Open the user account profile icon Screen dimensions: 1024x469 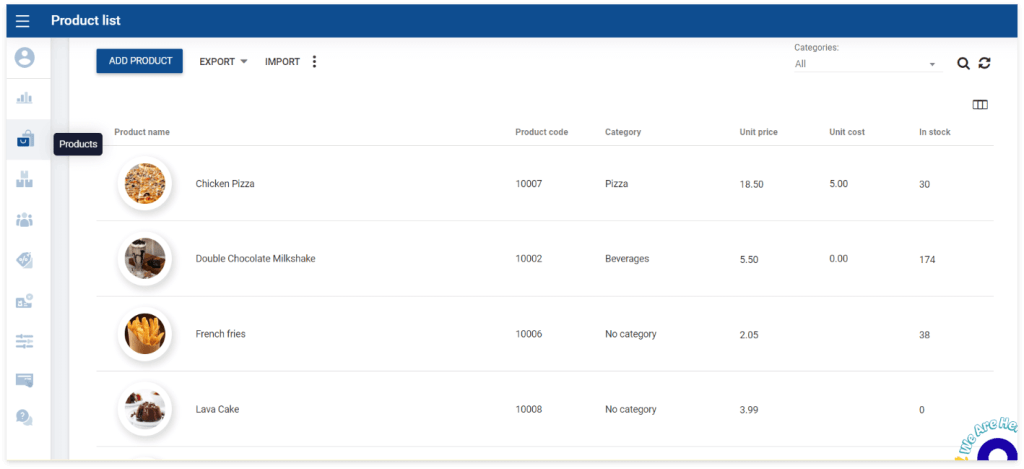coord(25,57)
